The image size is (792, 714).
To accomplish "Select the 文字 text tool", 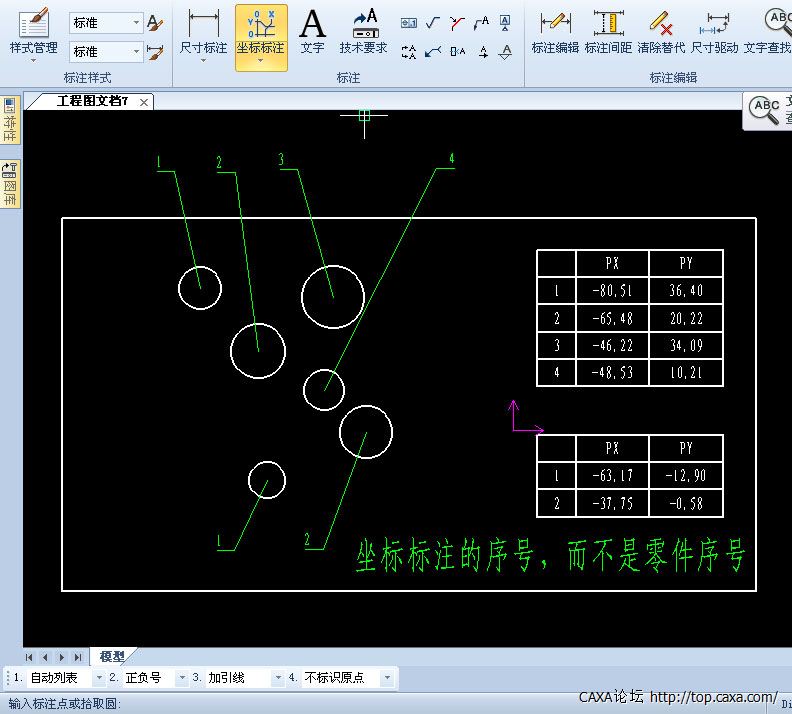I will click(x=313, y=31).
